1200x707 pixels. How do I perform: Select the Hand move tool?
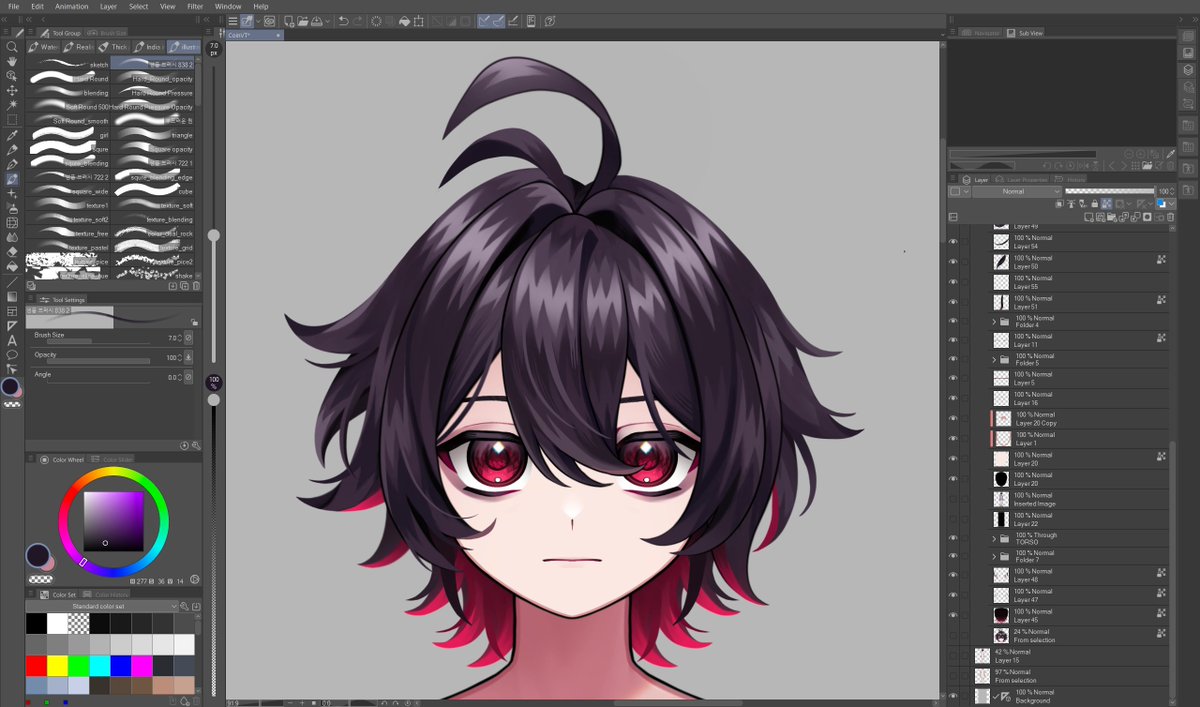(12, 61)
